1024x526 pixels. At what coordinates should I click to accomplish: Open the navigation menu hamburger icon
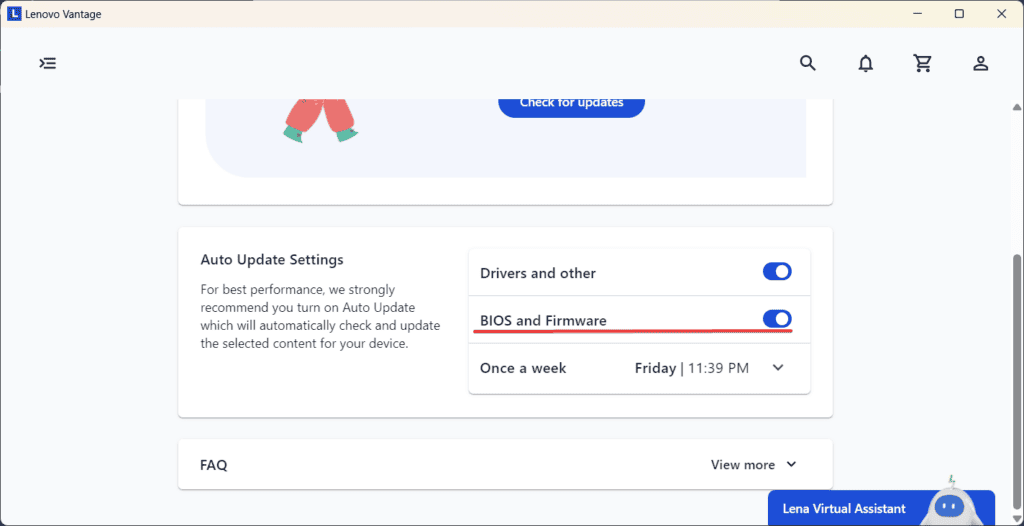(48, 63)
